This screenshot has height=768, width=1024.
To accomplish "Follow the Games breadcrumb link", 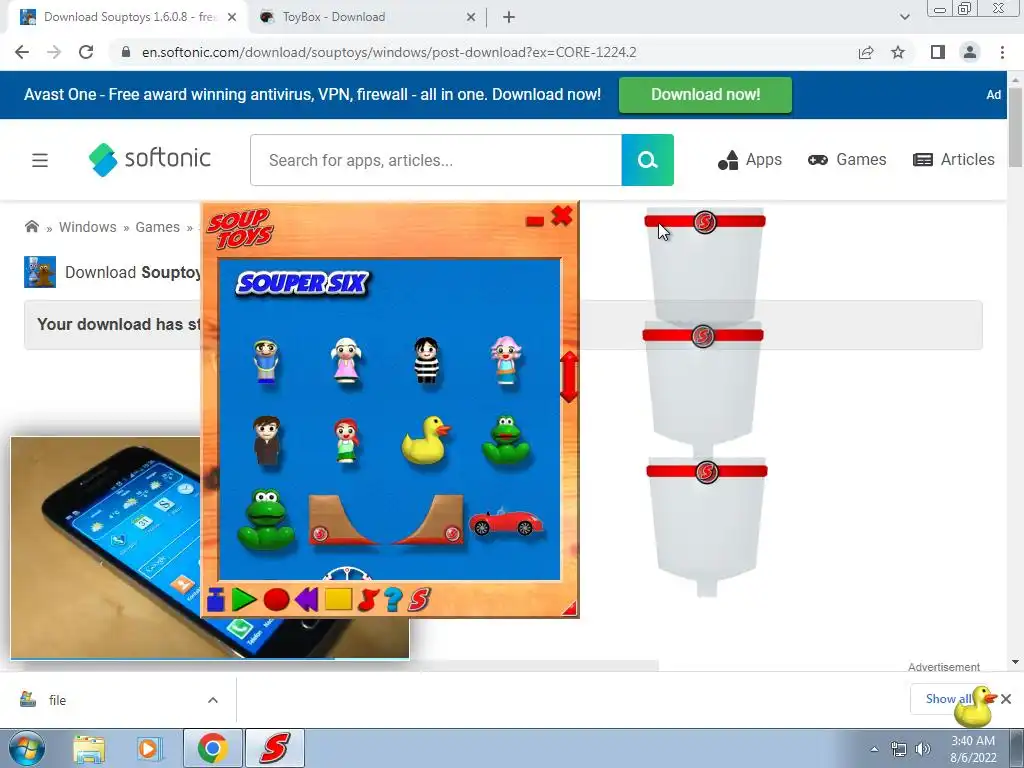I will pyautogui.click(x=157, y=227).
